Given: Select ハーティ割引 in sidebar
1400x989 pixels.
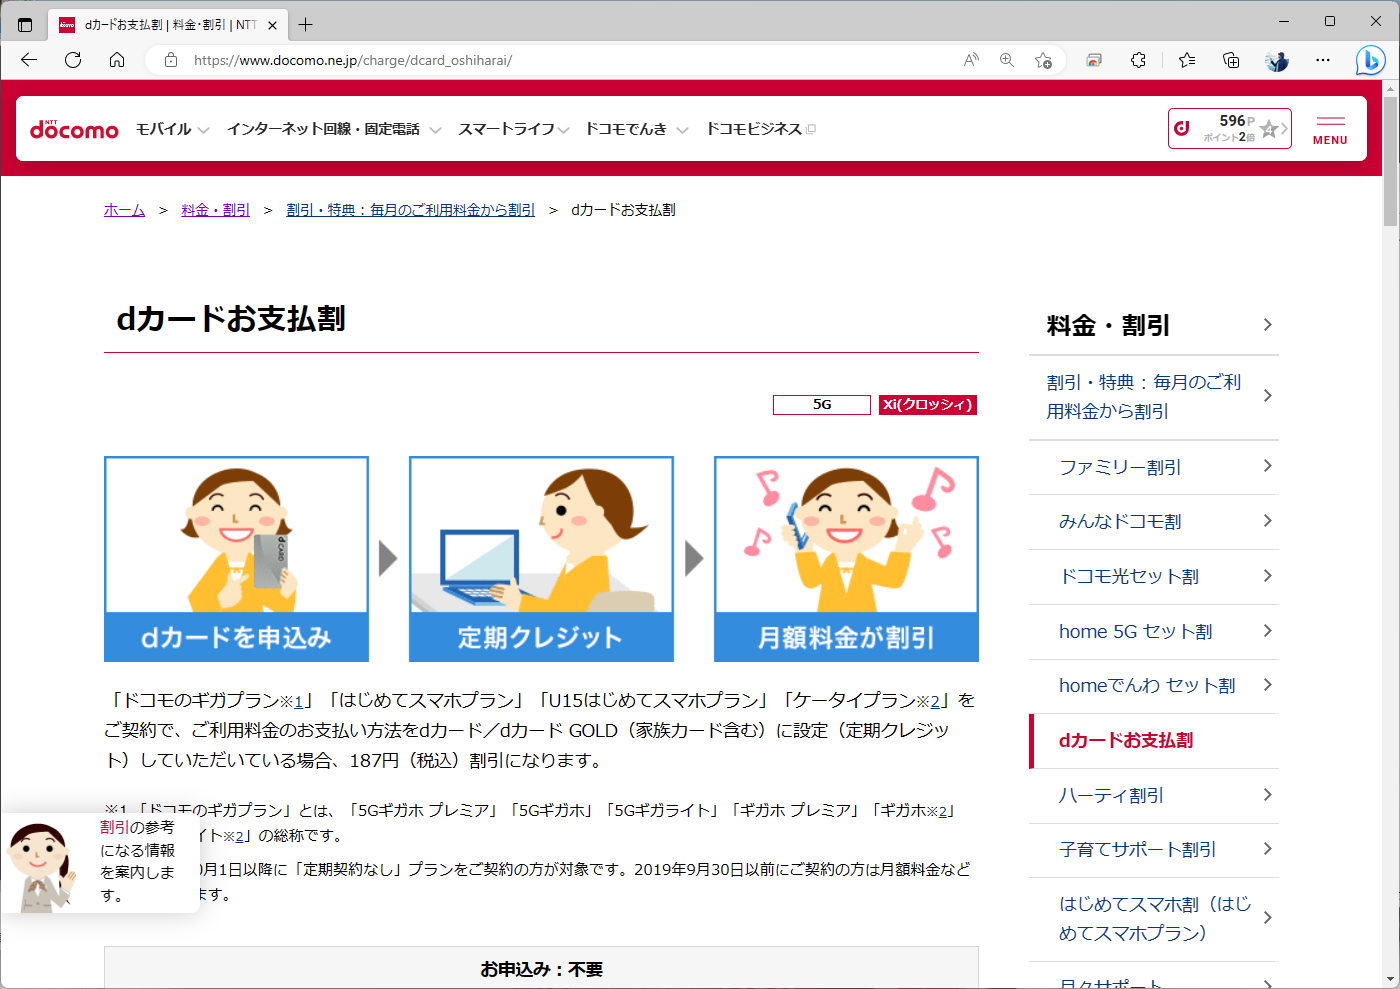Looking at the screenshot, I should [x=1154, y=796].
